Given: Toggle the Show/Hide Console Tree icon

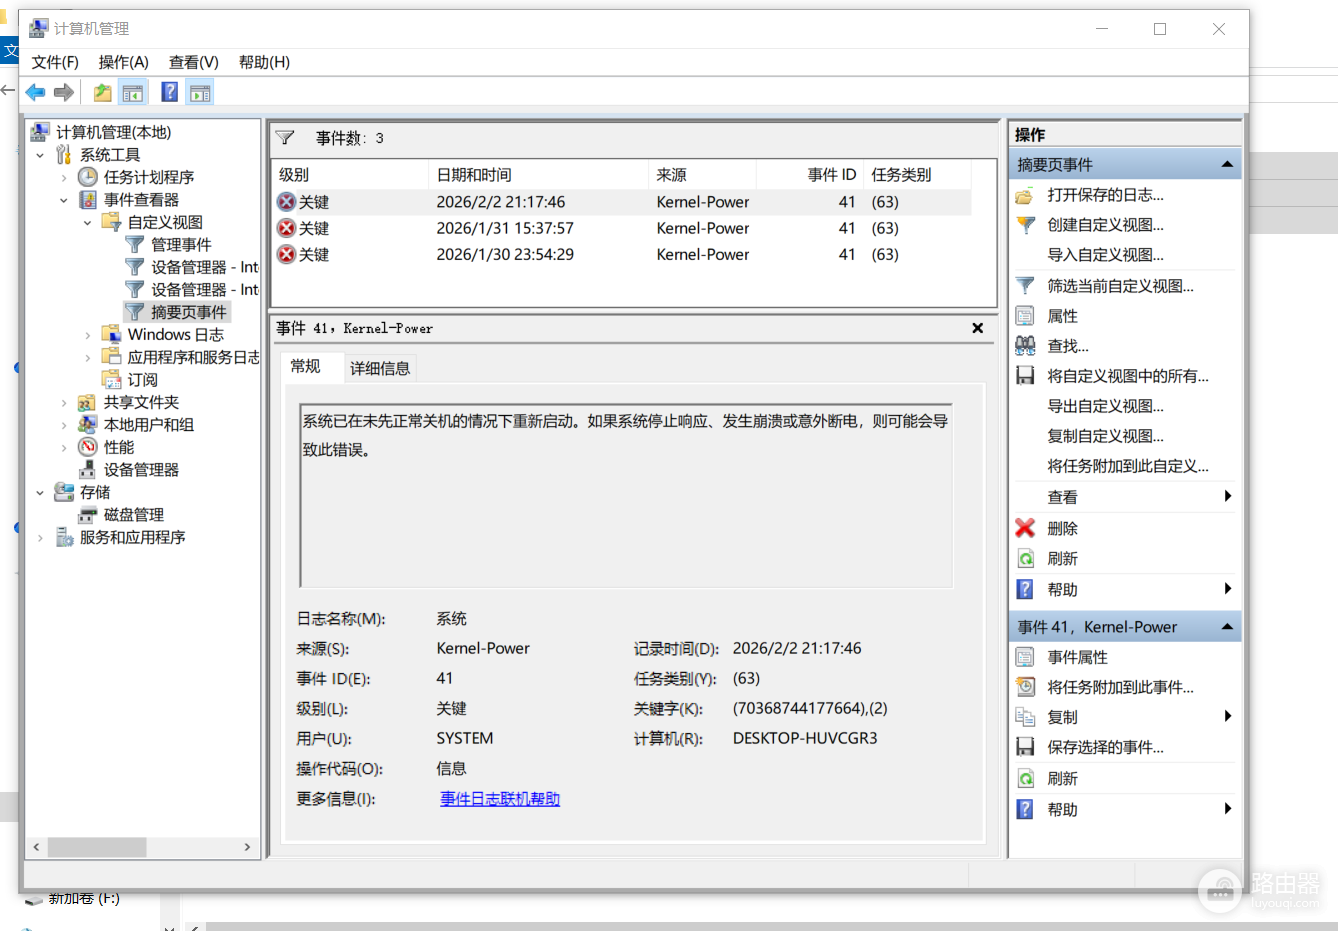Looking at the screenshot, I should click(x=133, y=93).
